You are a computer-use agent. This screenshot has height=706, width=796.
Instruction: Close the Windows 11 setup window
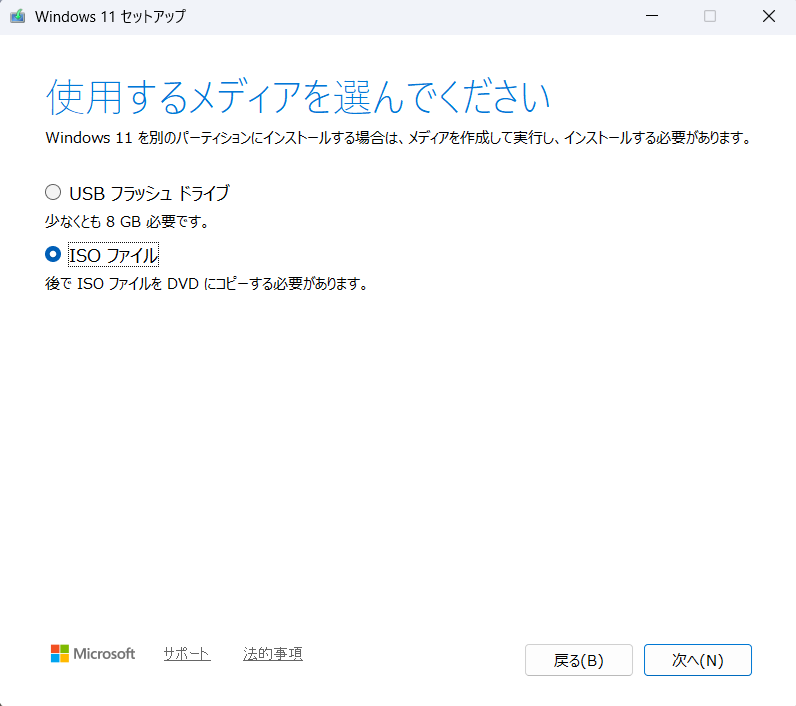[769, 16]
